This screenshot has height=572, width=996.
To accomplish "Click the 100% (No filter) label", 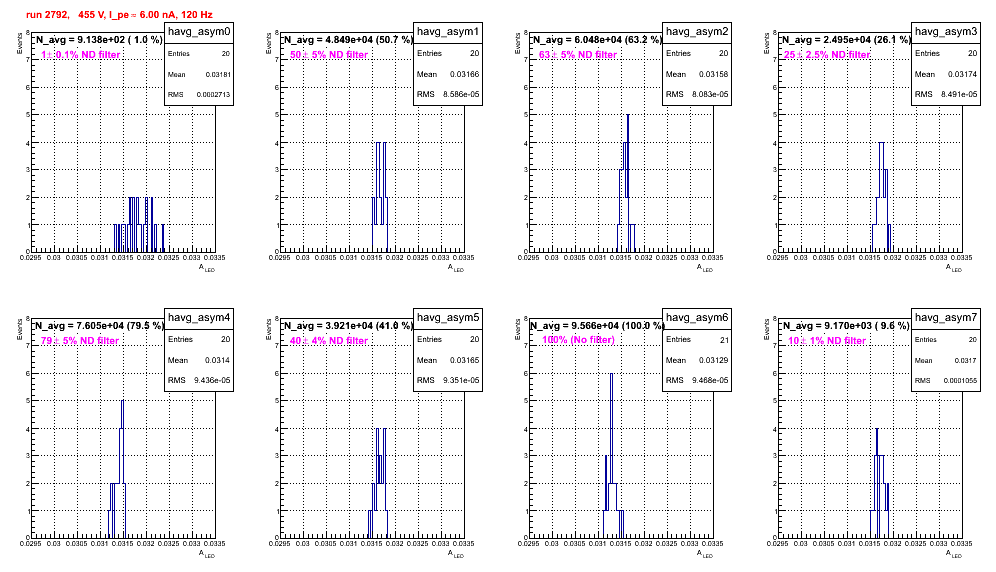I will pos(579,340).
